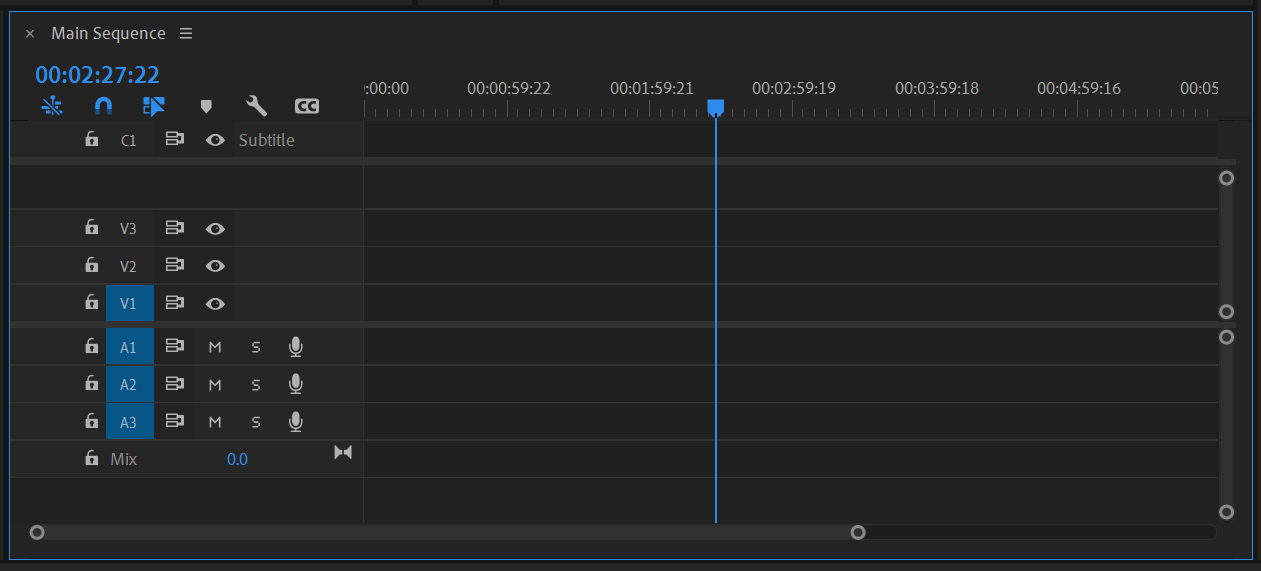Select the Main Sequence tab
Screen dimensions: 1261x571
[x=108, y=33]
